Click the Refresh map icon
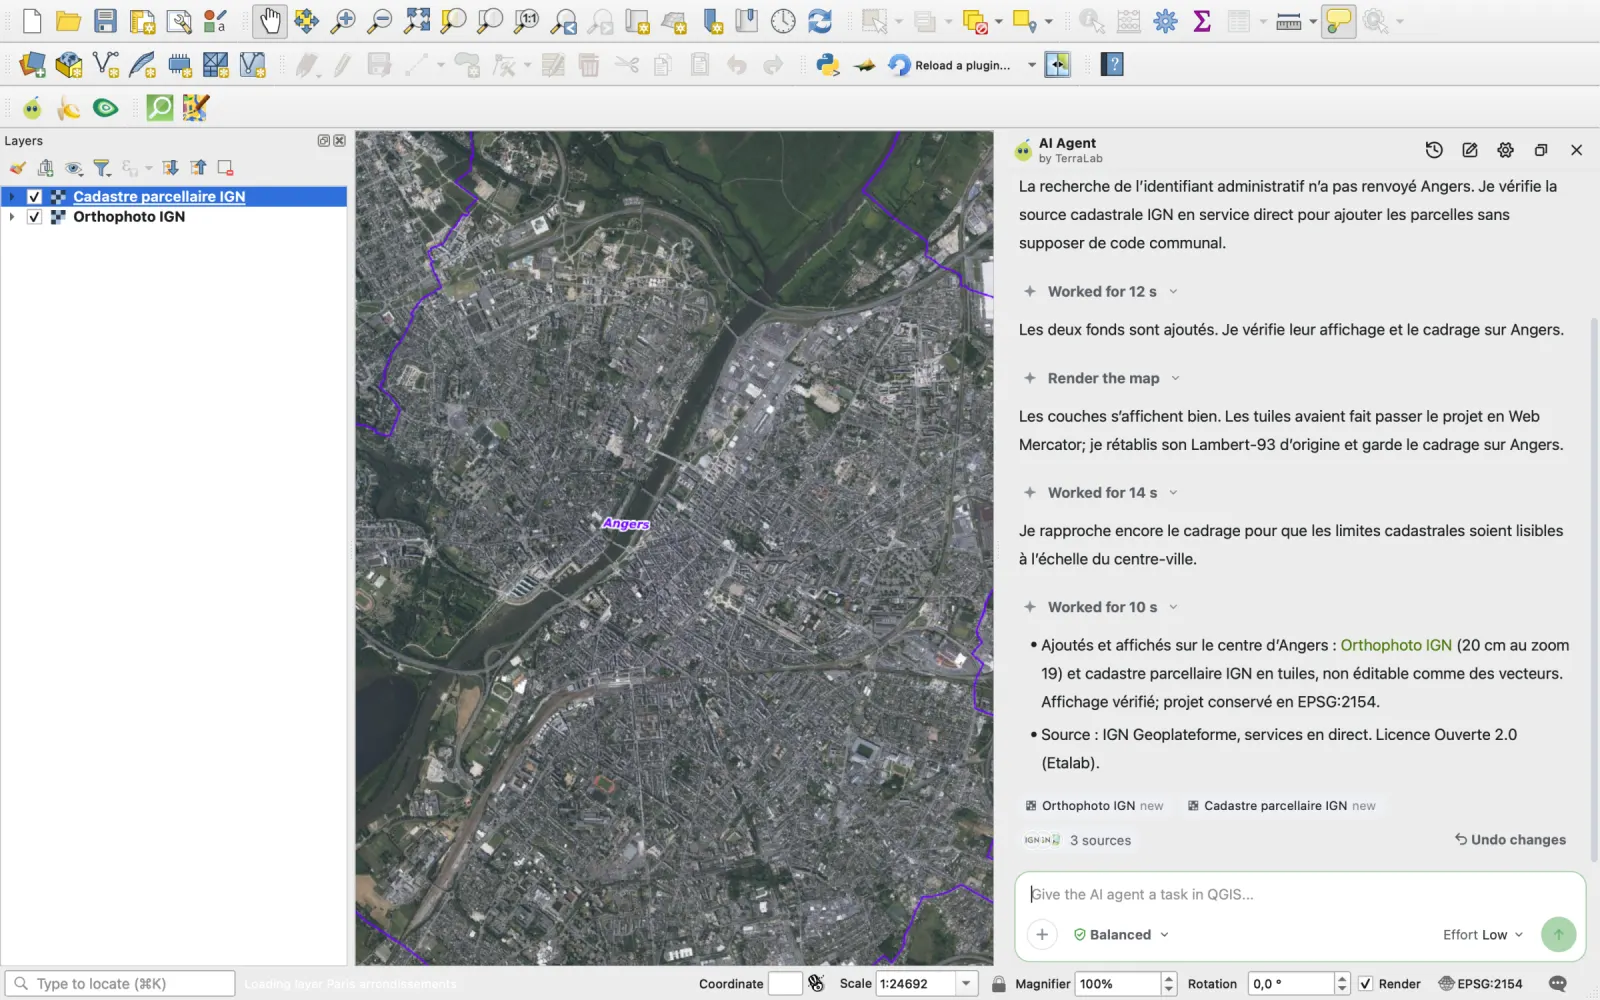1600x1000 pixels. coord(820,21)
